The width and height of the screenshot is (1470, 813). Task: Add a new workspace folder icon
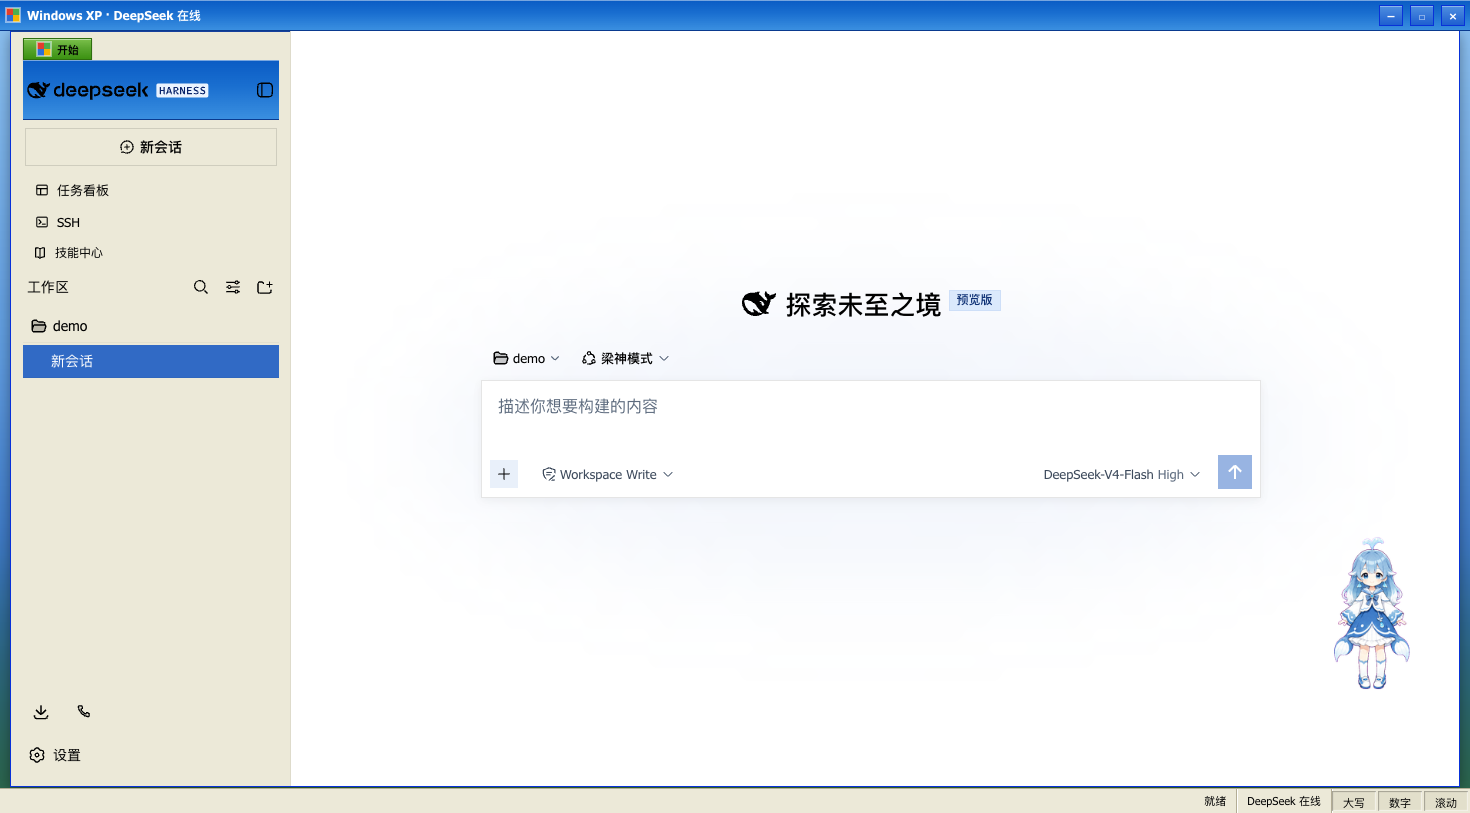pyautogui.click(x=265, y=287)
